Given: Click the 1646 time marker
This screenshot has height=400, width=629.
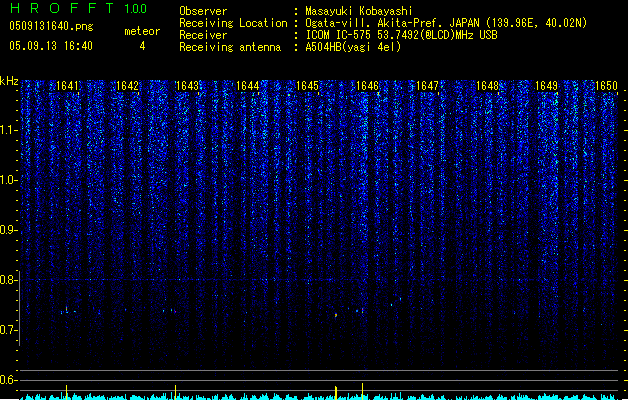Looking at the screenshot, I should coord(367,85).
